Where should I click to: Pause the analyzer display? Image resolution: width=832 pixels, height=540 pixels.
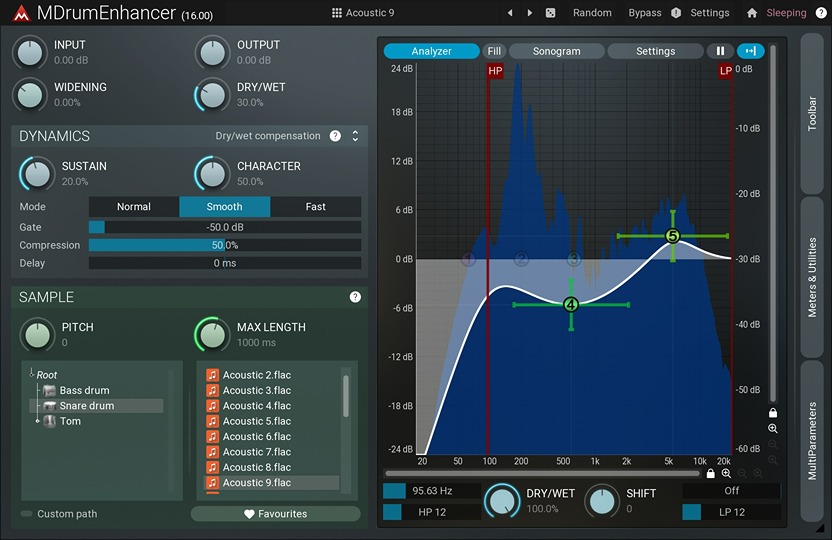tap(719, 51)
